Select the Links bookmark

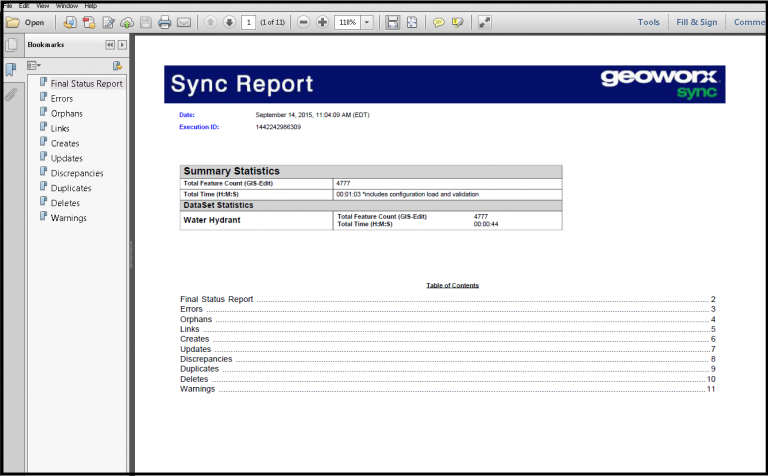pyautogui.click(x=60, y=128)
